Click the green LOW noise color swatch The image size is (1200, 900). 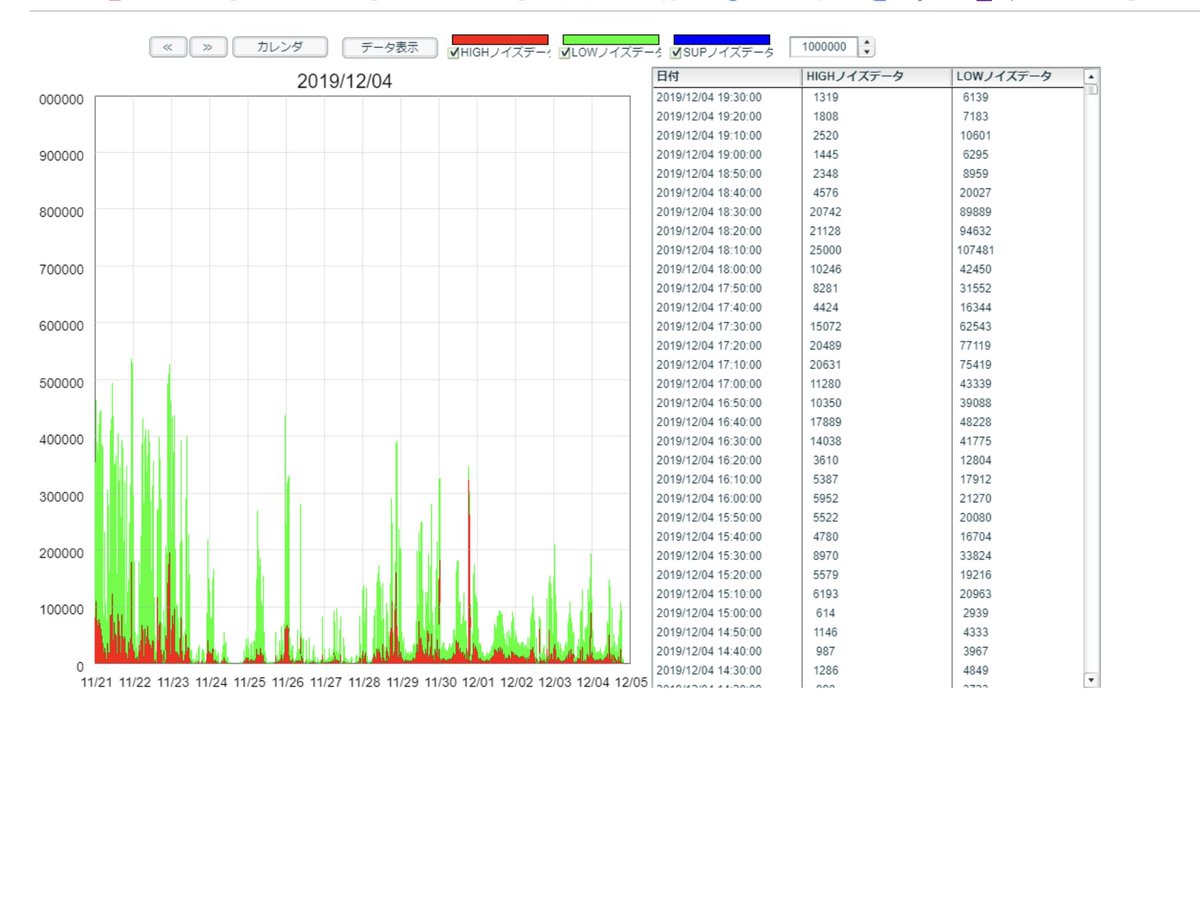tap(611, 40)
